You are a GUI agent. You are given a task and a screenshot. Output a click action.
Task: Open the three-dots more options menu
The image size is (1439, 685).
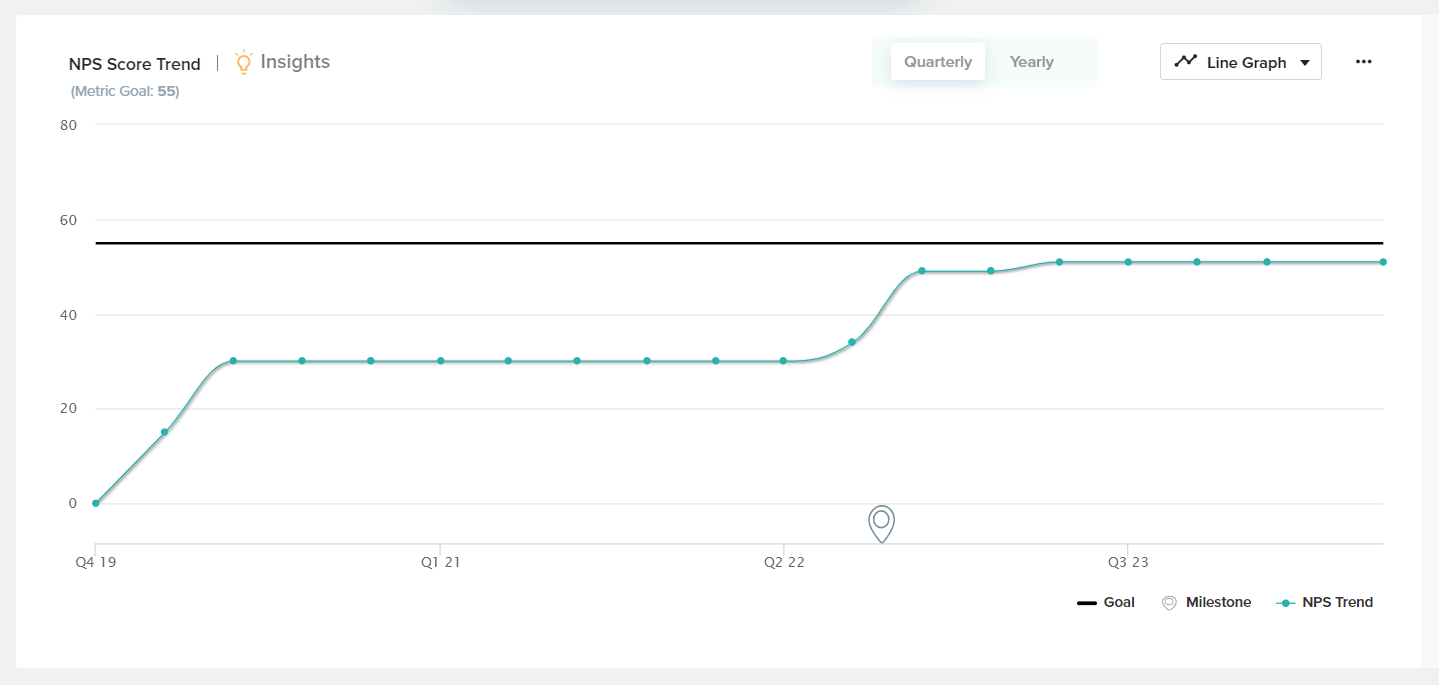coord(1363,62)
